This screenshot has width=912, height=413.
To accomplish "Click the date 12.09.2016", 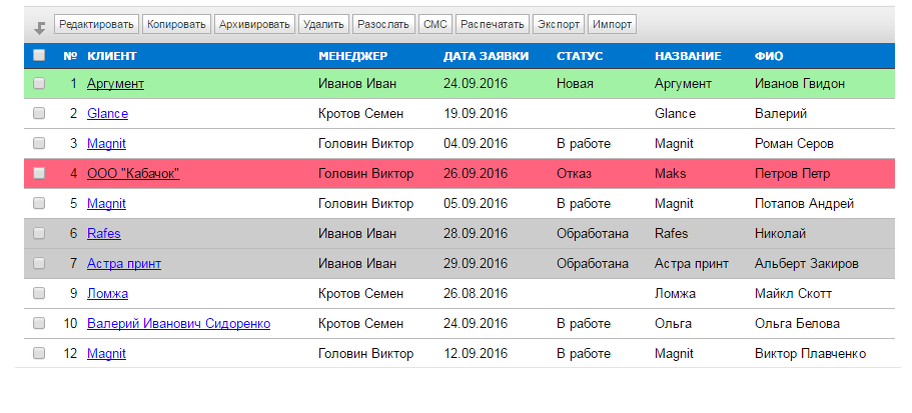I will point(475,354).
